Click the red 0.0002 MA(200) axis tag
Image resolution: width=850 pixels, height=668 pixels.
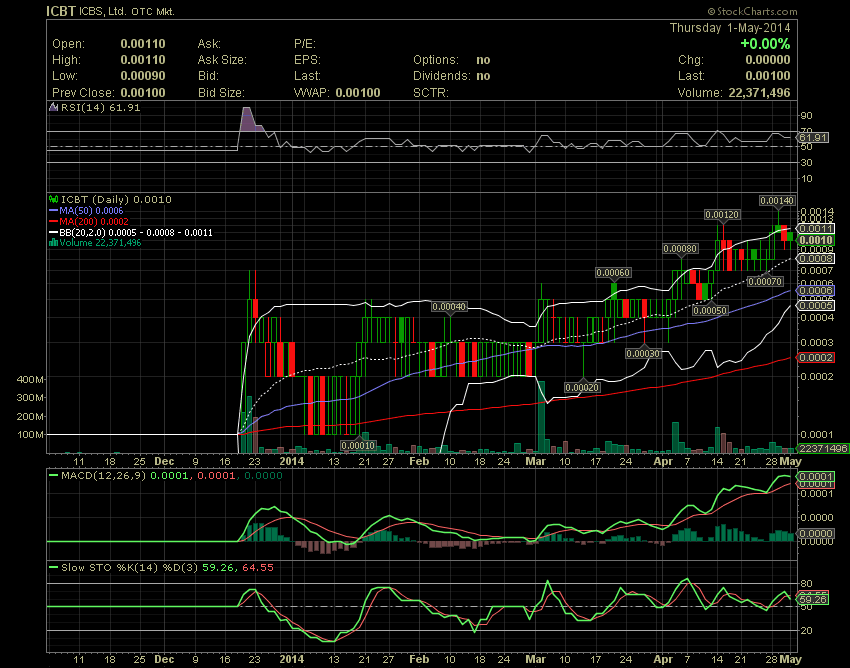point(816,358)
